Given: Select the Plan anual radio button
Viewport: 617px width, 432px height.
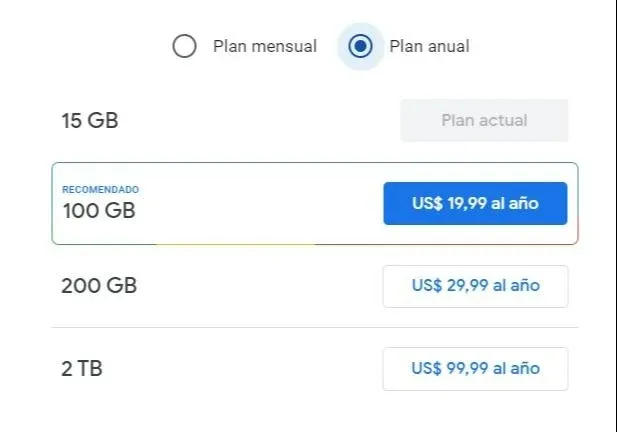Looking at the screenshot, I should tap(361, 46).
